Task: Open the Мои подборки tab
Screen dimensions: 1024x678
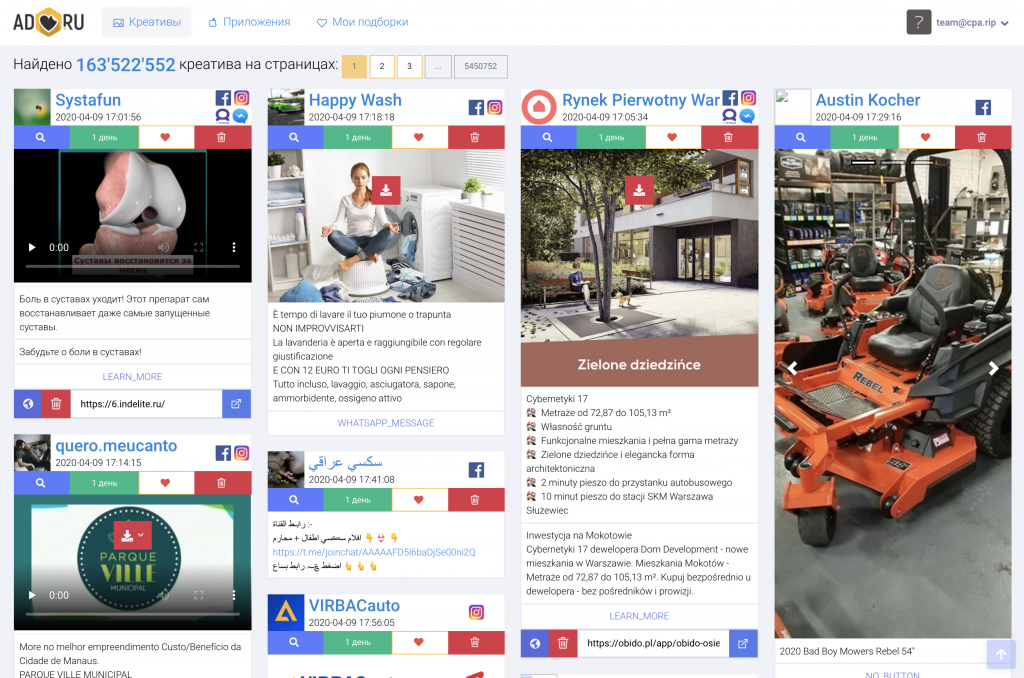Action: tap(362, 22)
